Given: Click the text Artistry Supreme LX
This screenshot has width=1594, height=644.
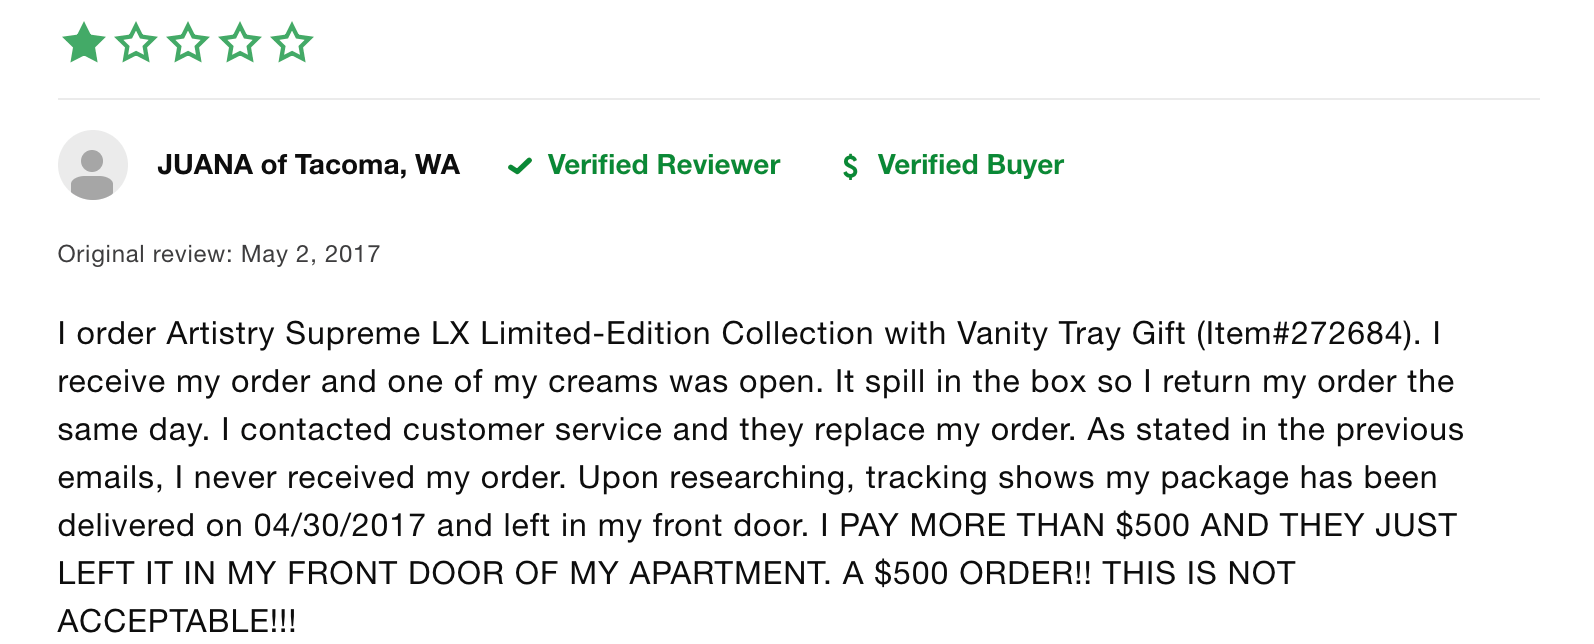Looking at the screenshot, I should pyautogui.click(x=318, y=333).
